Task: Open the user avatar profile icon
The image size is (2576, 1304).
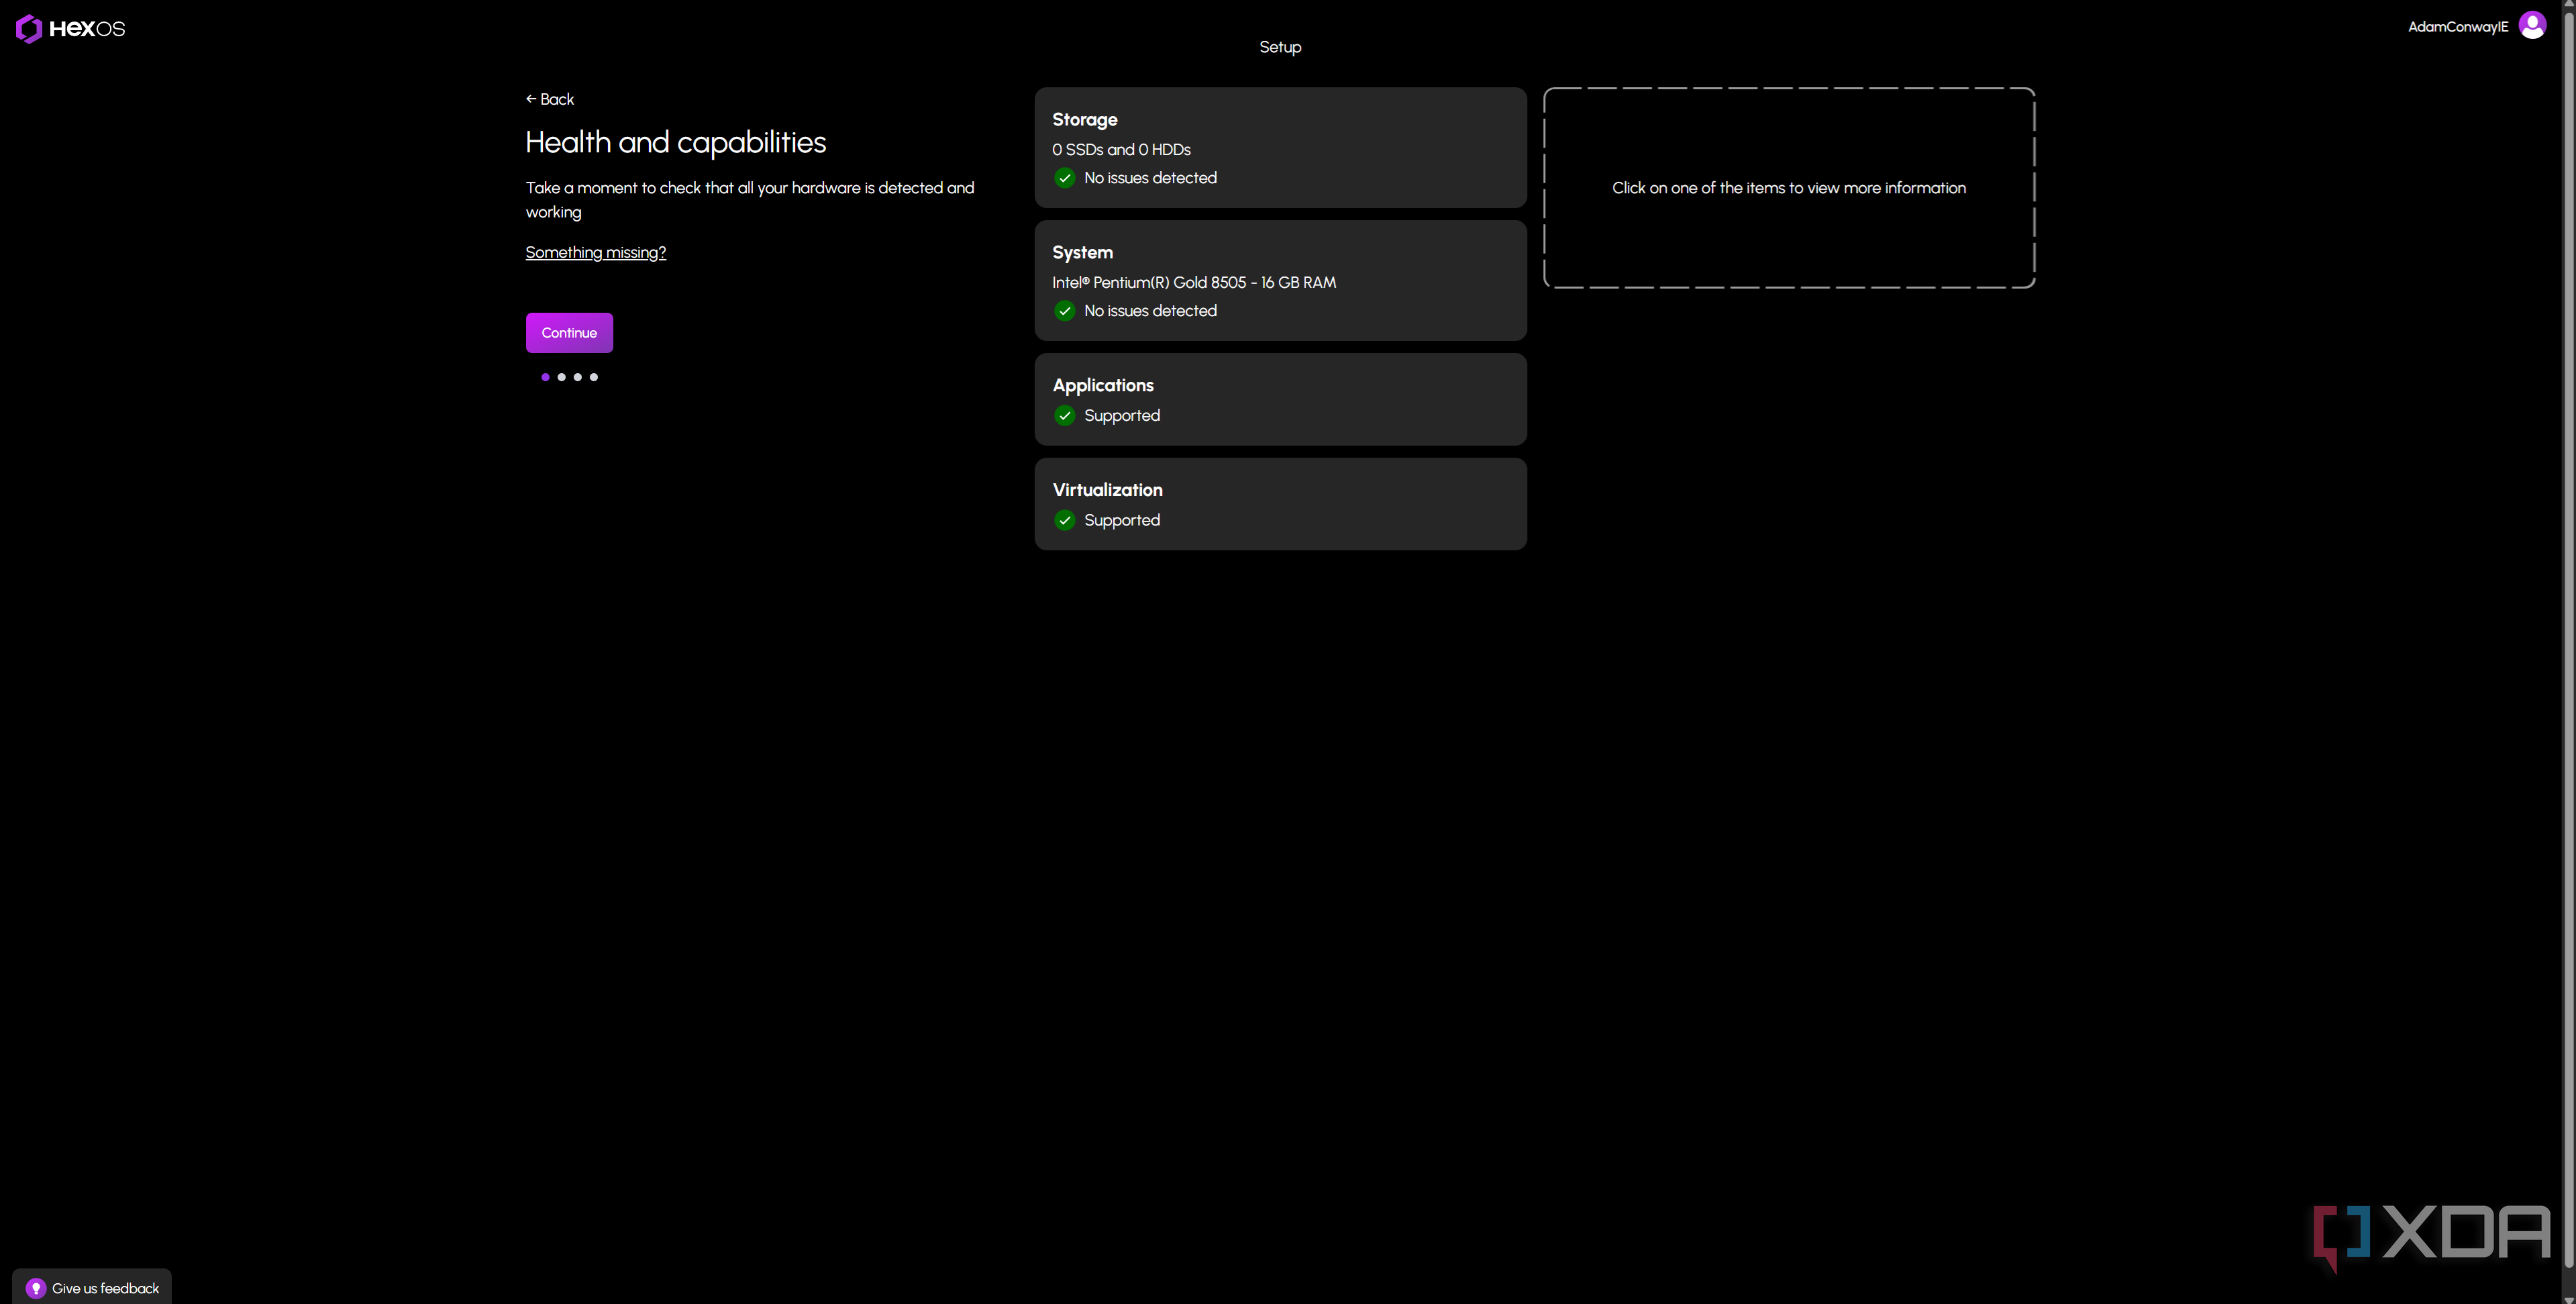Action: [x=2532, y=26]
